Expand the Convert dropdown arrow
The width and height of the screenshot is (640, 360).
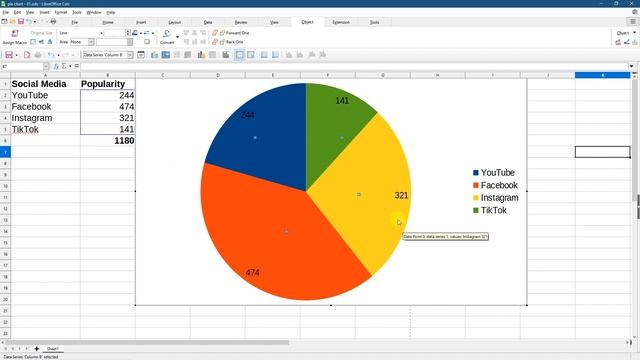click(178, 37)
